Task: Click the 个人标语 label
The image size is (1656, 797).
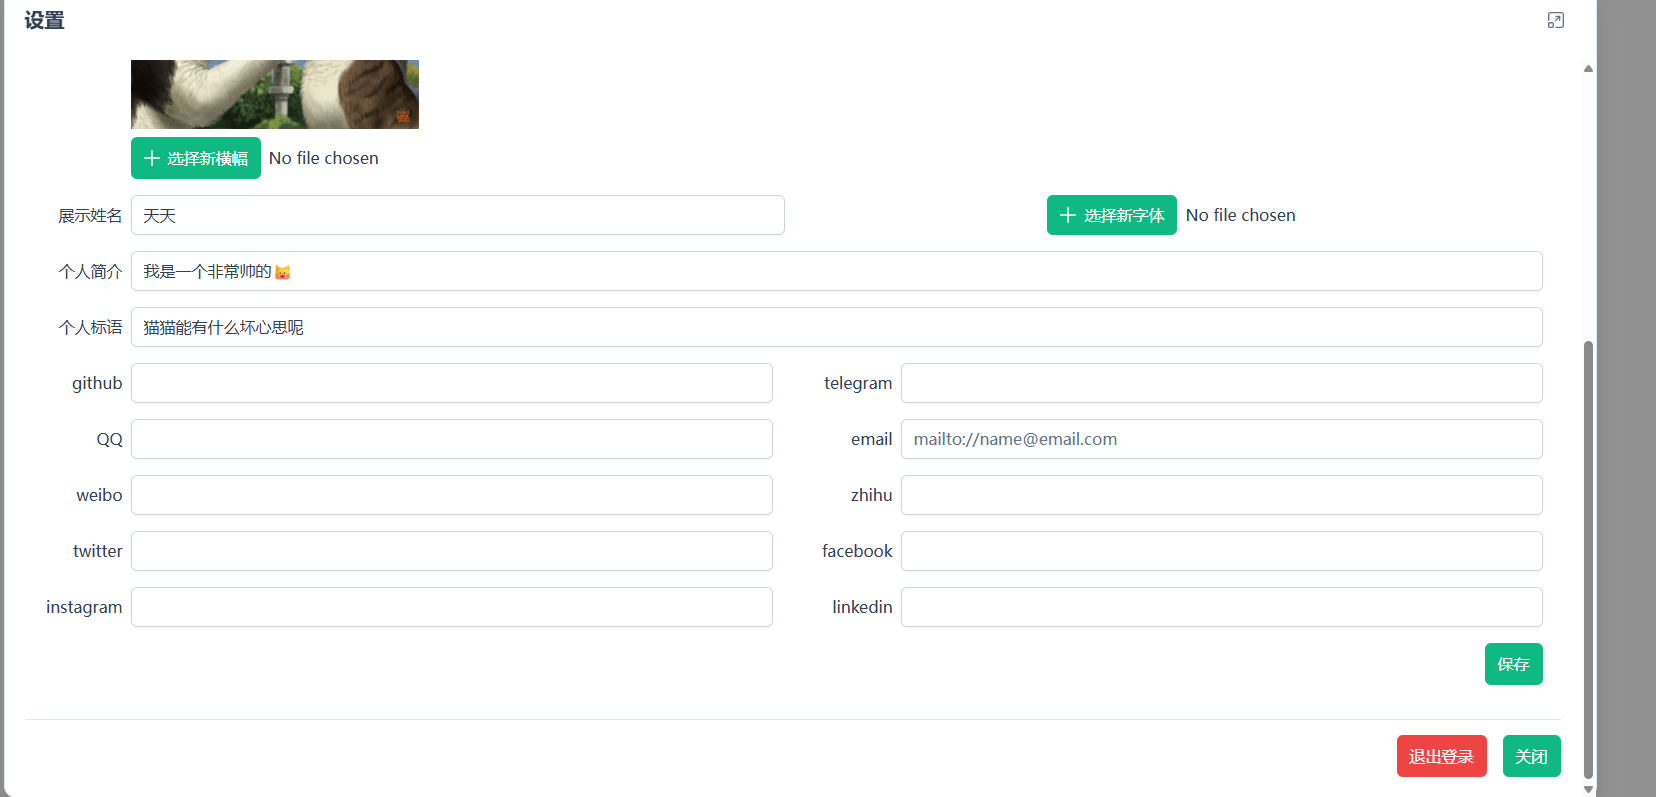Action: [x=90, y=328]
